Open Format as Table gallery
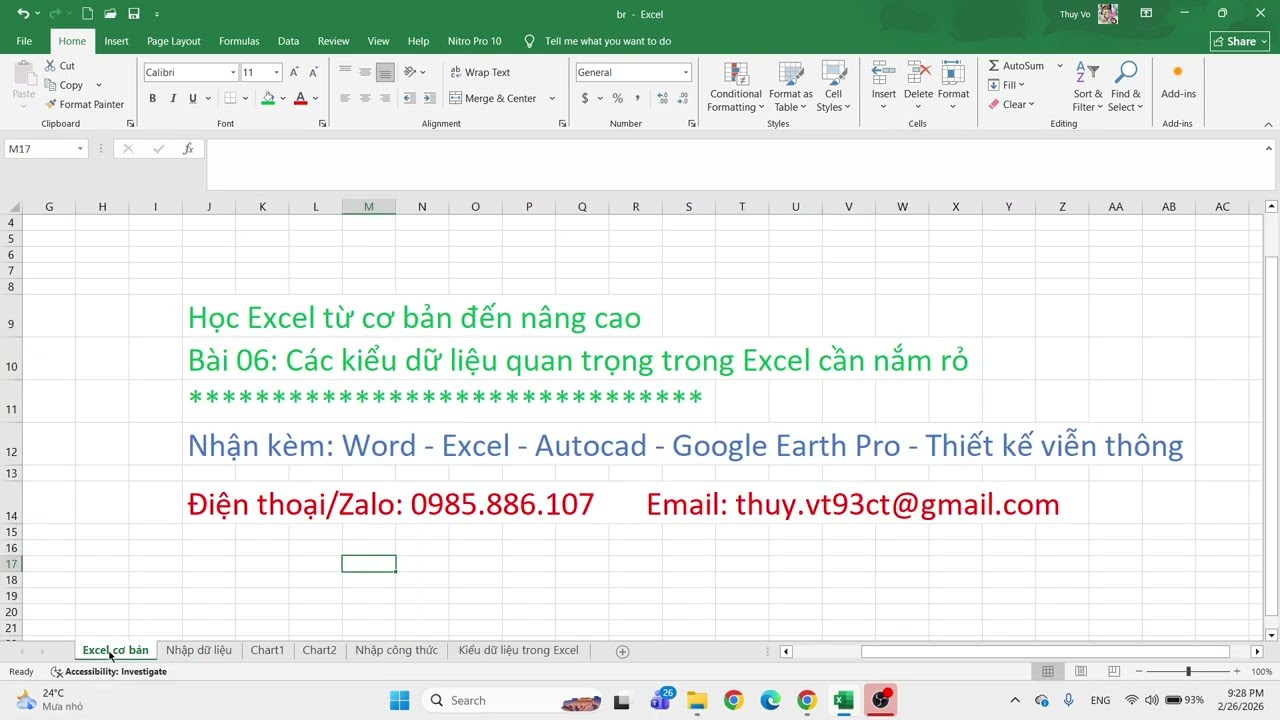1280x720 pixels. [791, 87]
